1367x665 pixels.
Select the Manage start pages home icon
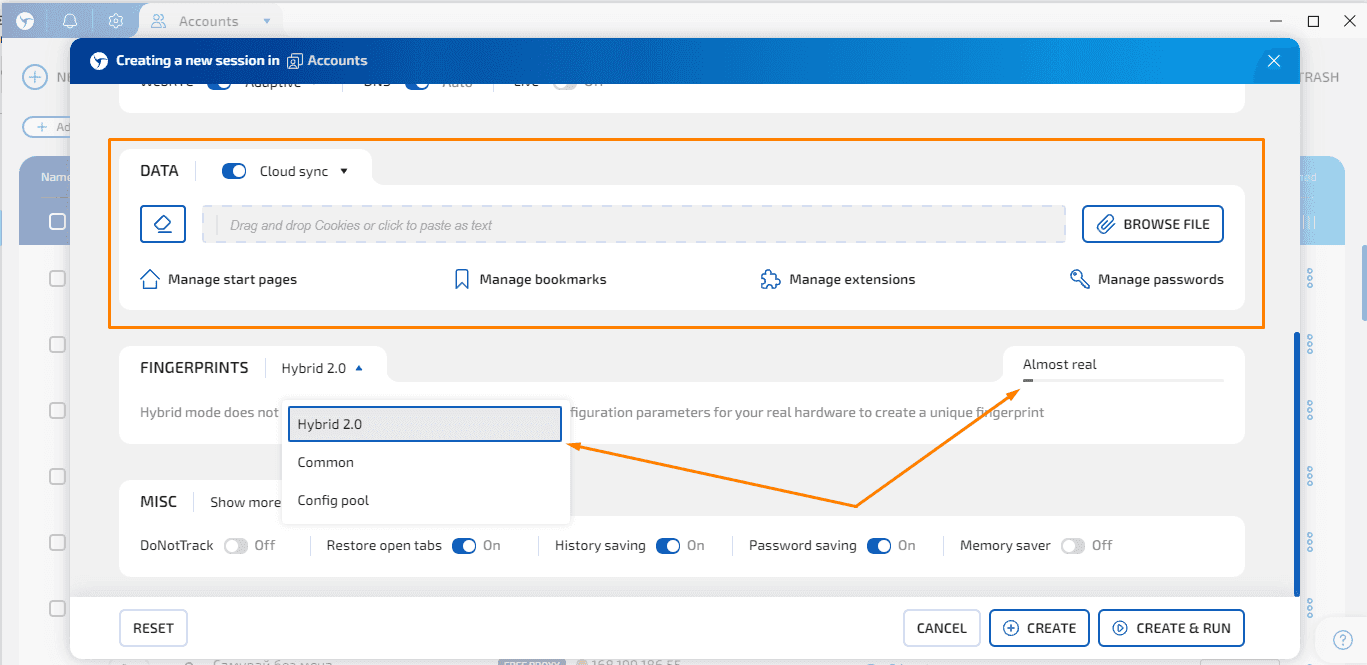click(149, 279)
